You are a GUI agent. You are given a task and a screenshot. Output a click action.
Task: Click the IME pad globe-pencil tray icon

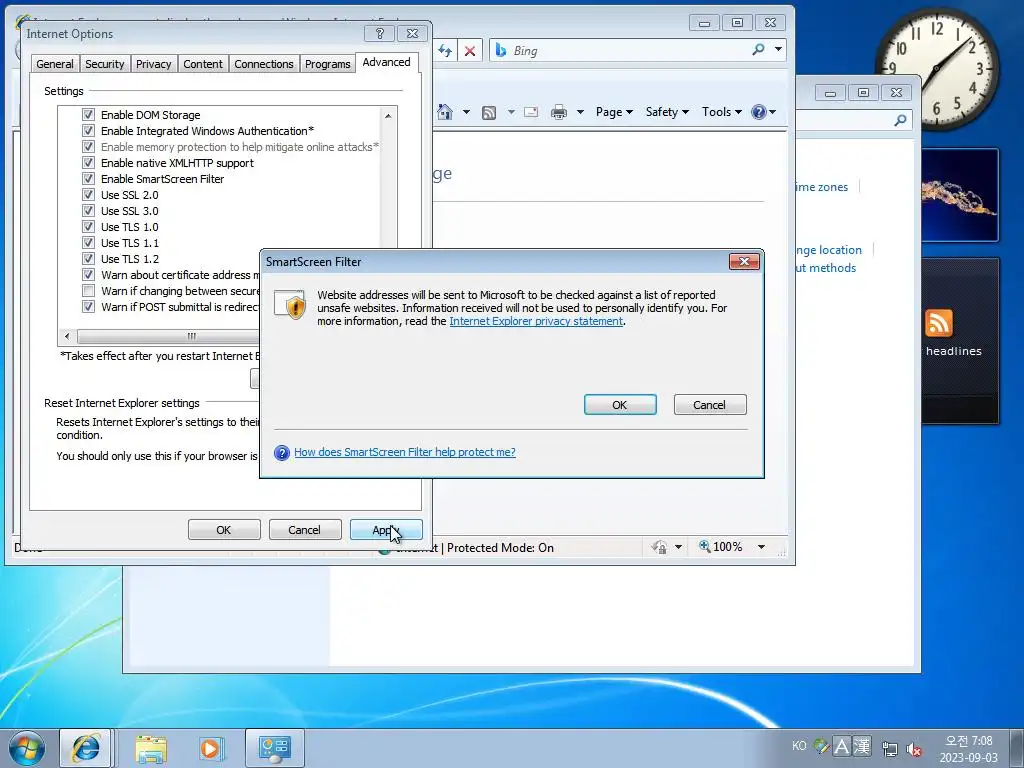point(822,746)
